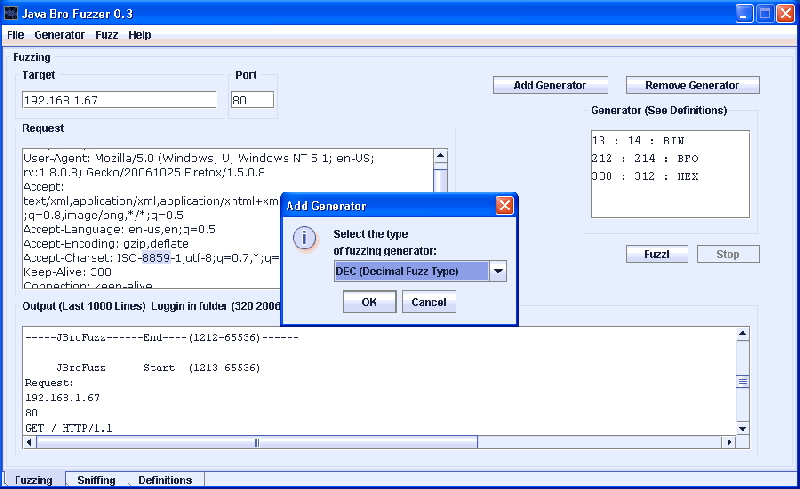Open the Fuzz menu

click(107, 35)
